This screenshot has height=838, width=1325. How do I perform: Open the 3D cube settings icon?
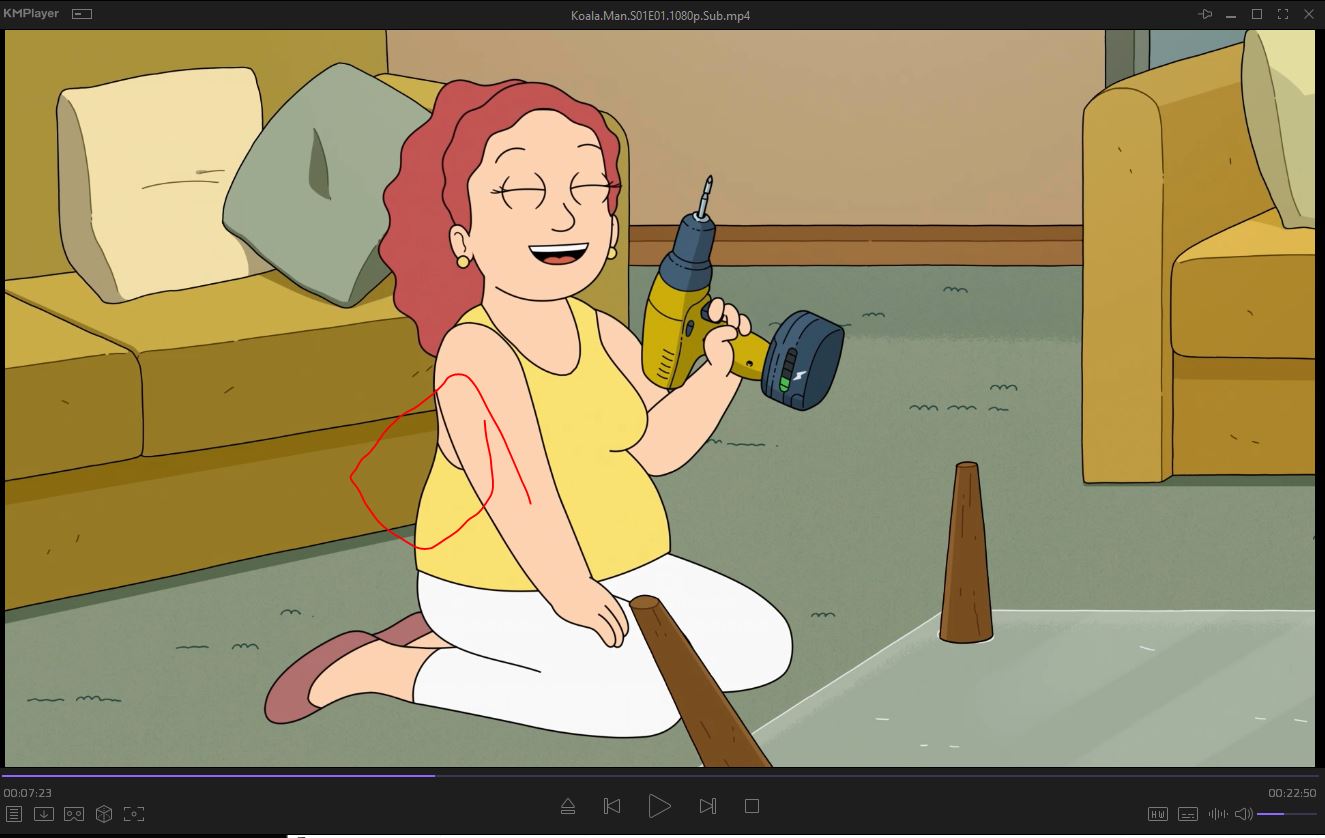pyautogui.click(x=104, y=814)
